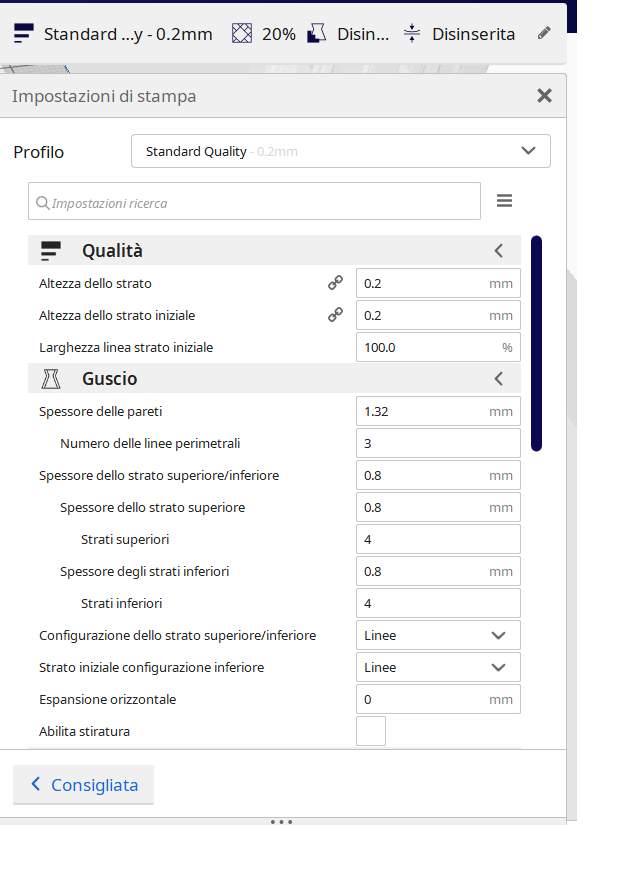
Task: Click the settings list vertical scrollbar
Action: 536,343
